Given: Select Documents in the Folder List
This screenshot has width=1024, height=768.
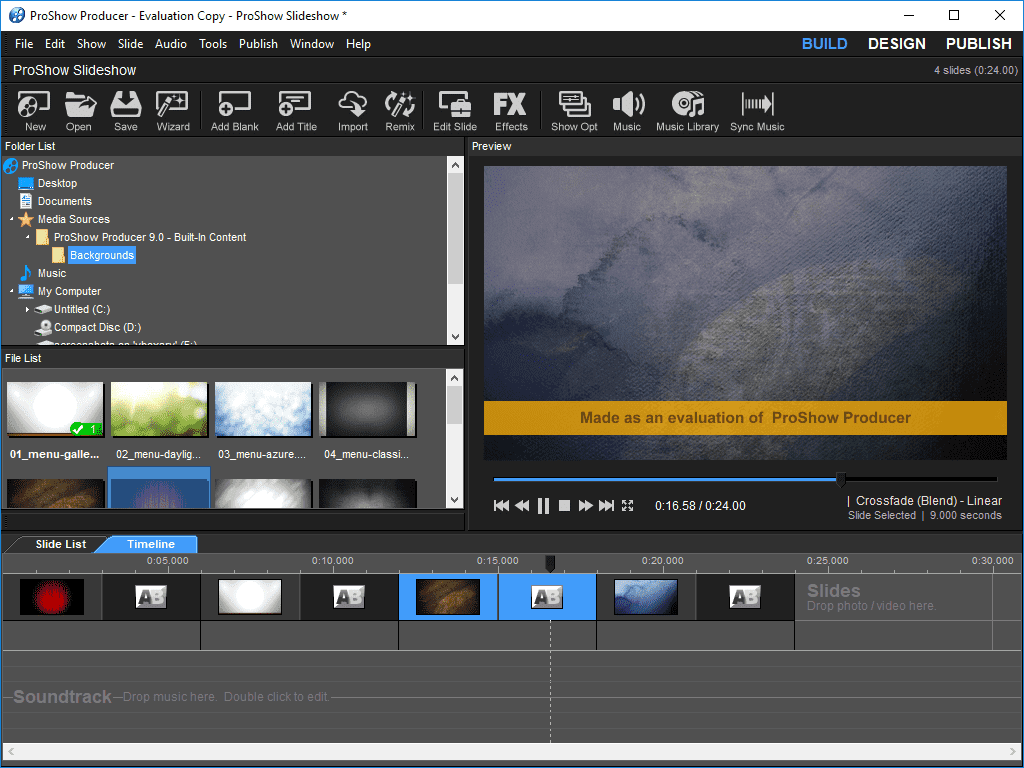Looking at the screenshot, I should tap(65, 201).
